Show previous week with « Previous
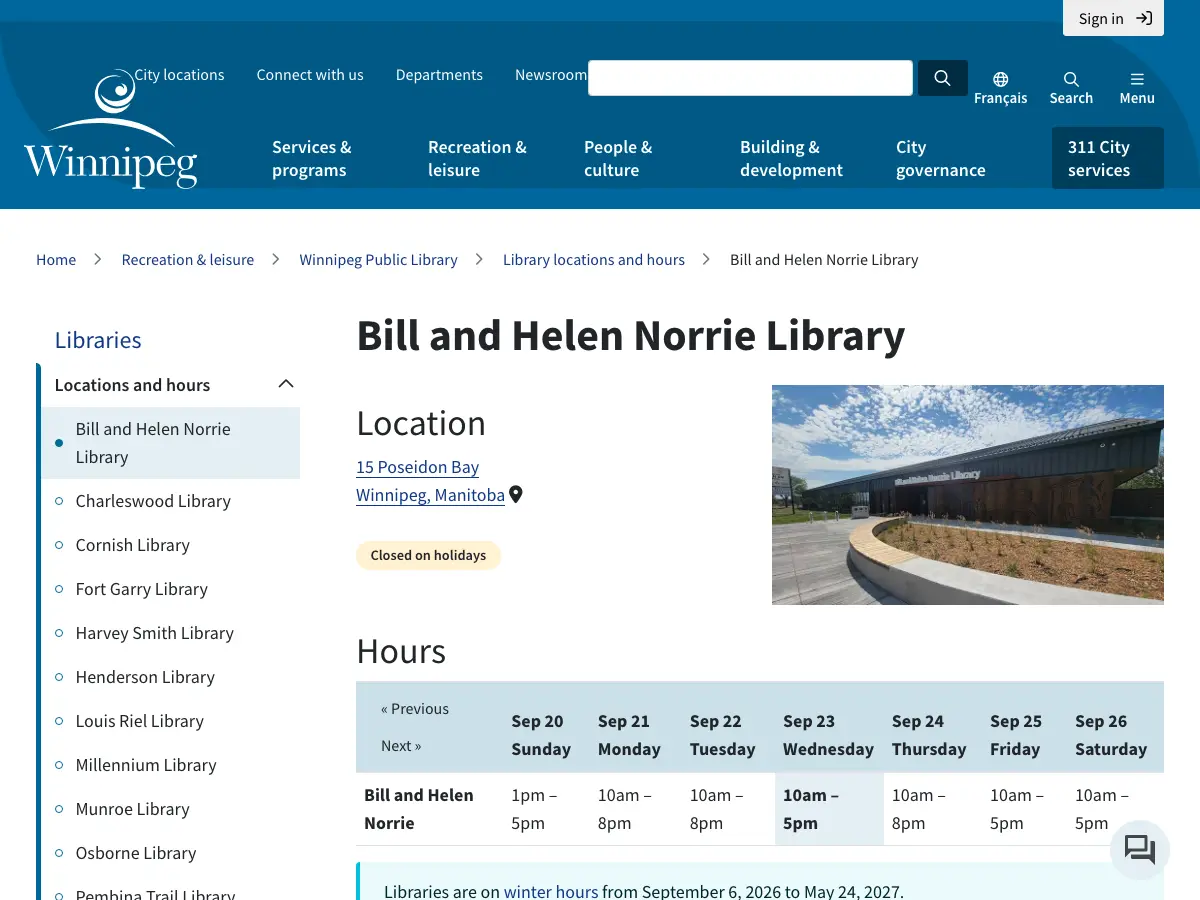 pos(415,709)
